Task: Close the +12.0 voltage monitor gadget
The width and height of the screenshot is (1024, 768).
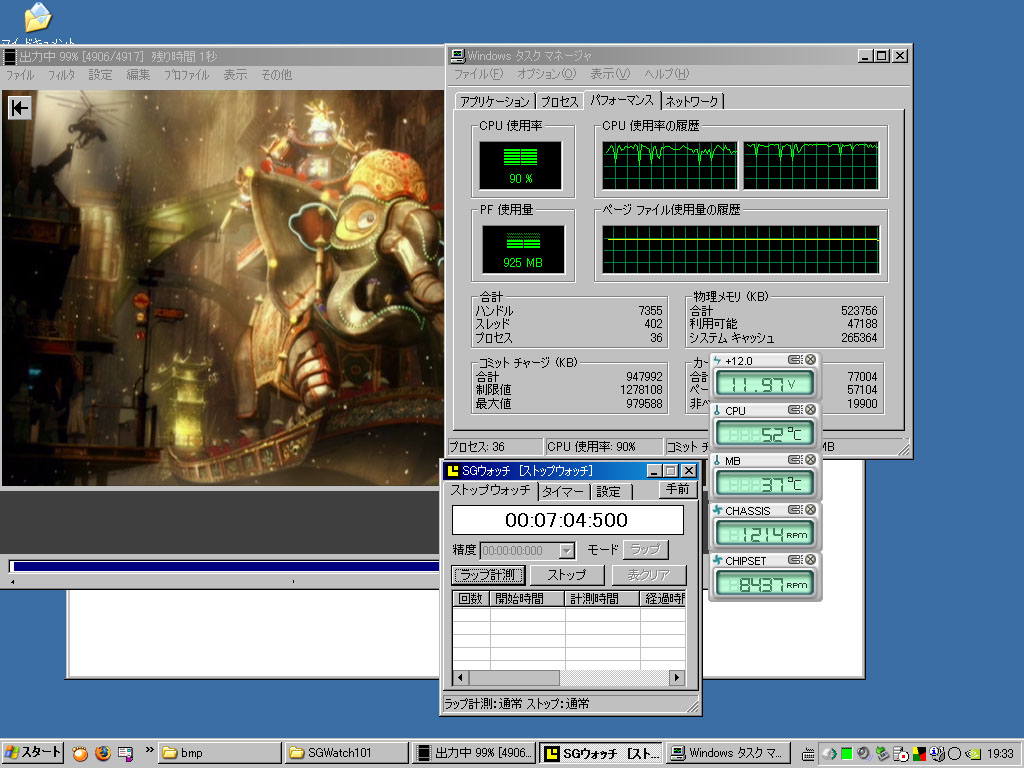Action: tap(810, 360)
